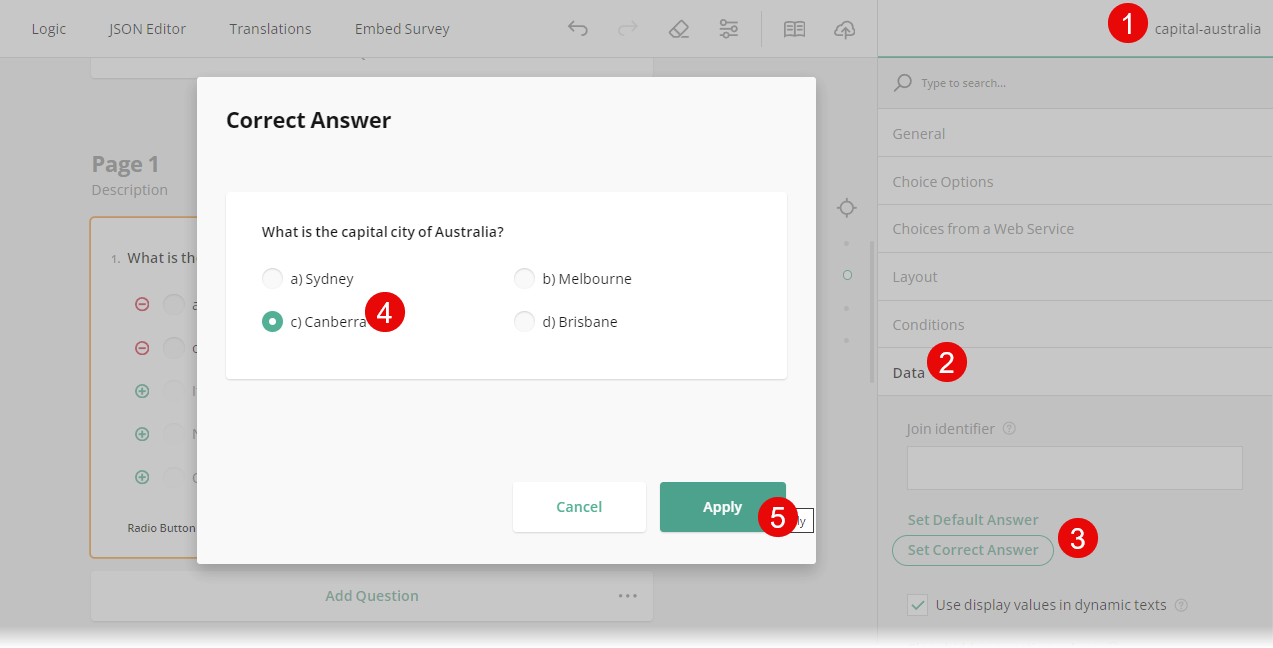Image resolution: width=1273 pixels, height=648 pixels.
Task: Open survey settings via sliders icon
Action: pos(728,29)
